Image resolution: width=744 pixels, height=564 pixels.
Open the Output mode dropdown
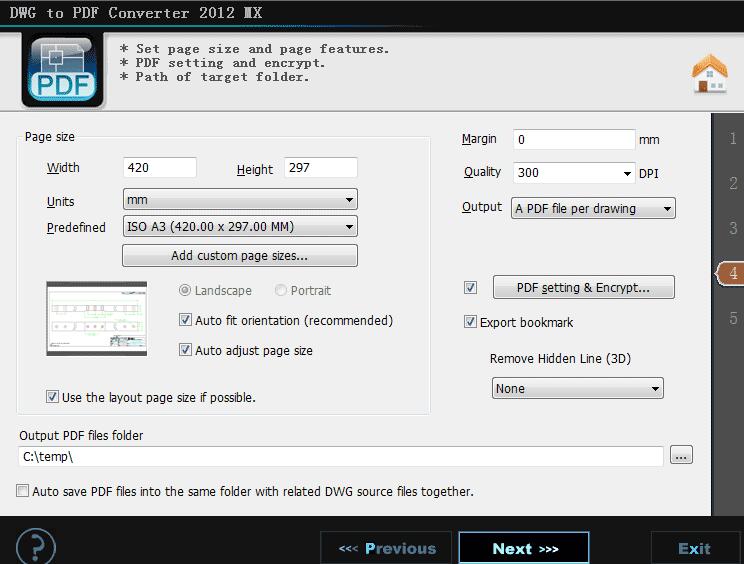click(593, 208)
